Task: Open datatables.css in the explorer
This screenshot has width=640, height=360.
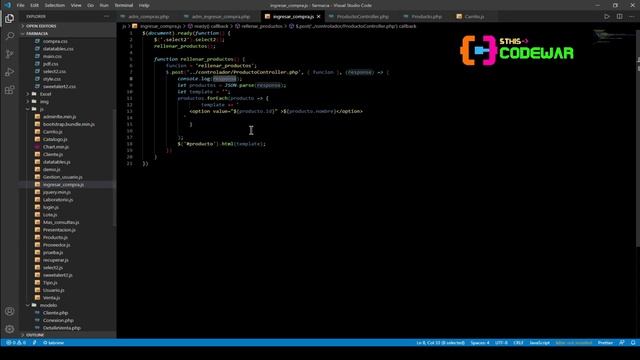Action: 58,49
